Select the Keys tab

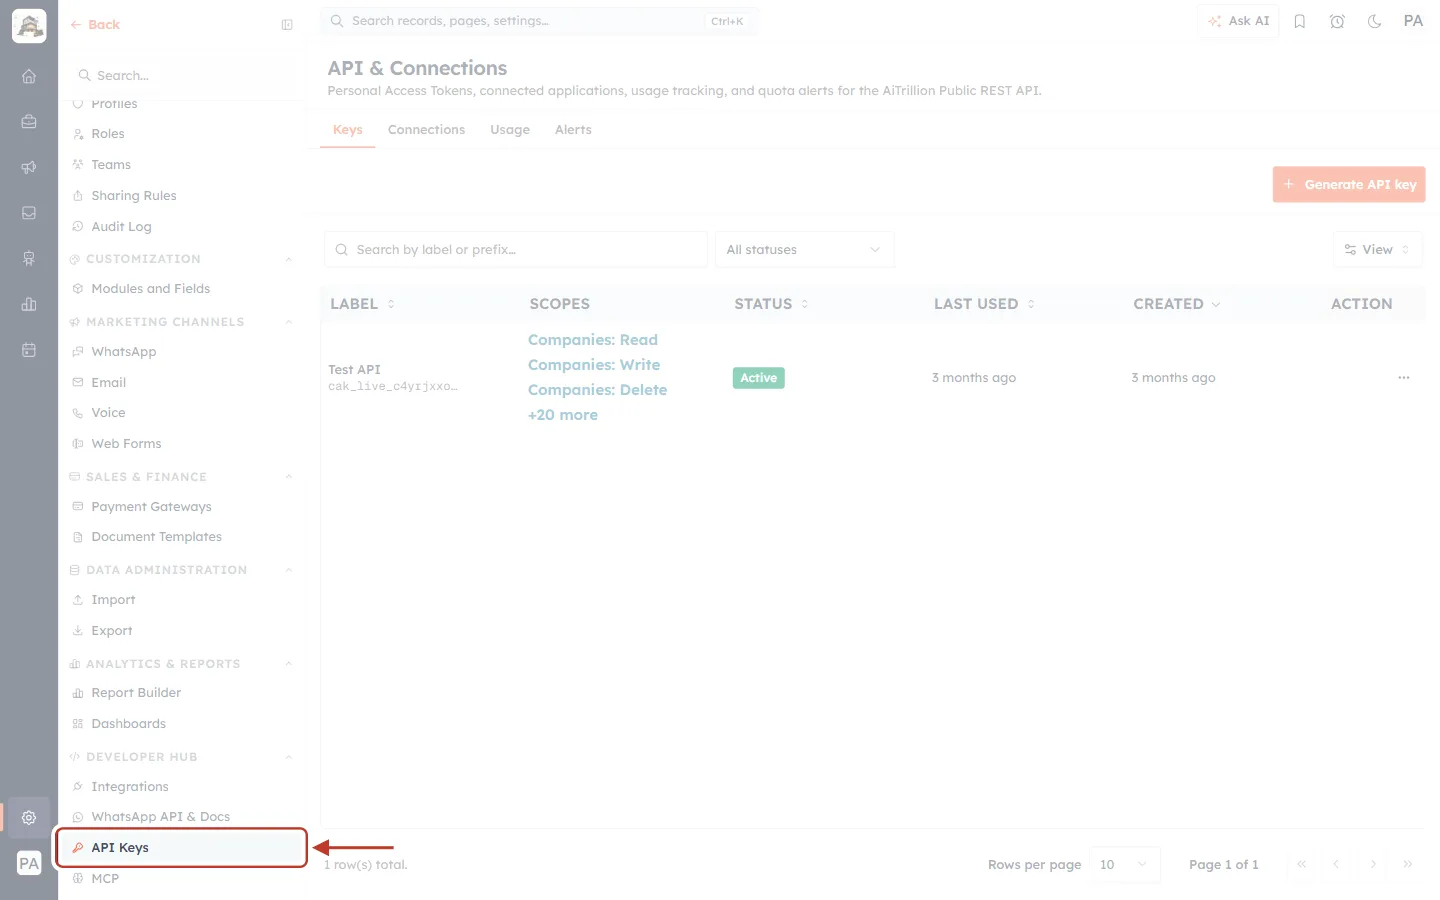click(x=347, y=130)
